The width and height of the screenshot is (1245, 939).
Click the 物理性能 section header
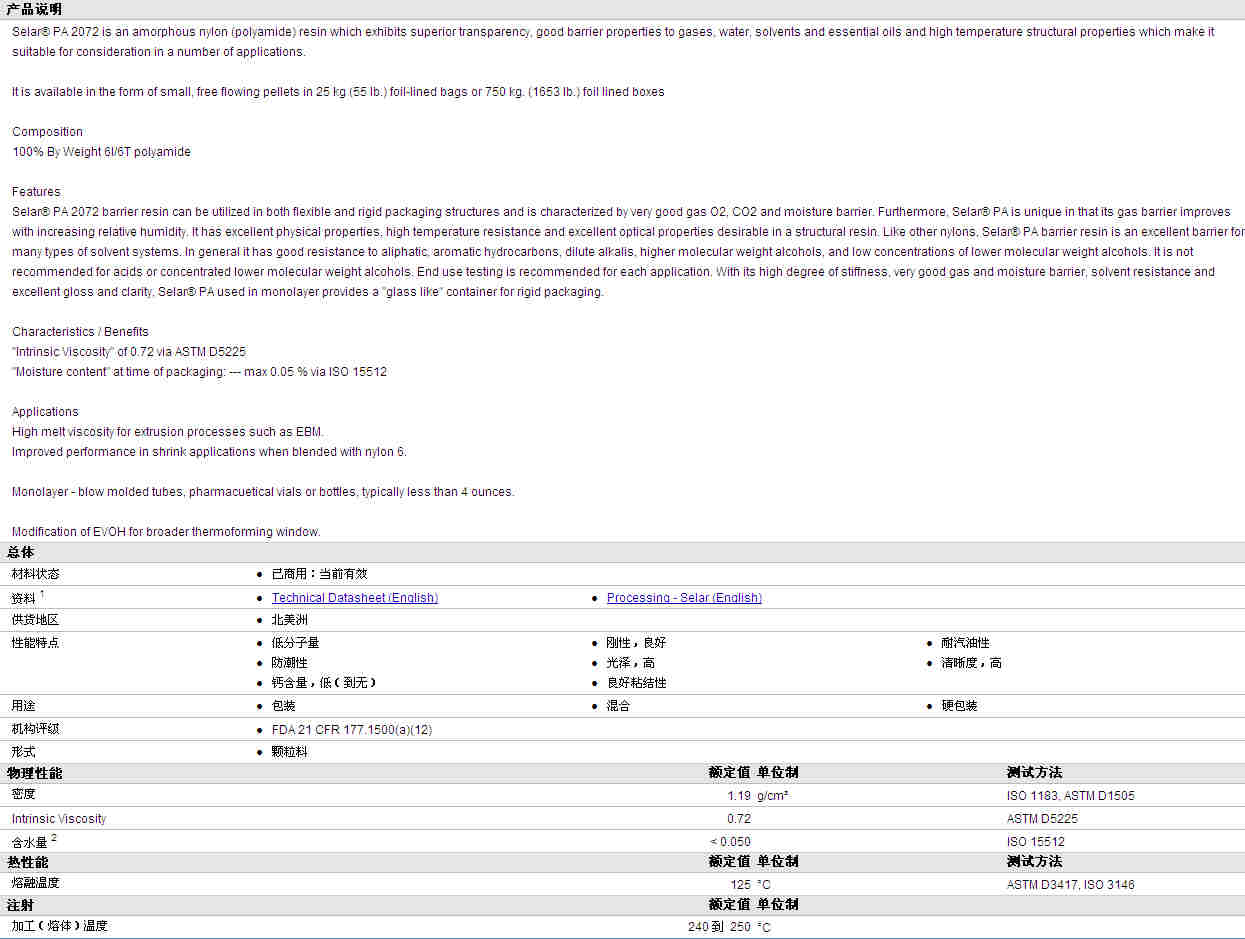(x=35, y=773)
